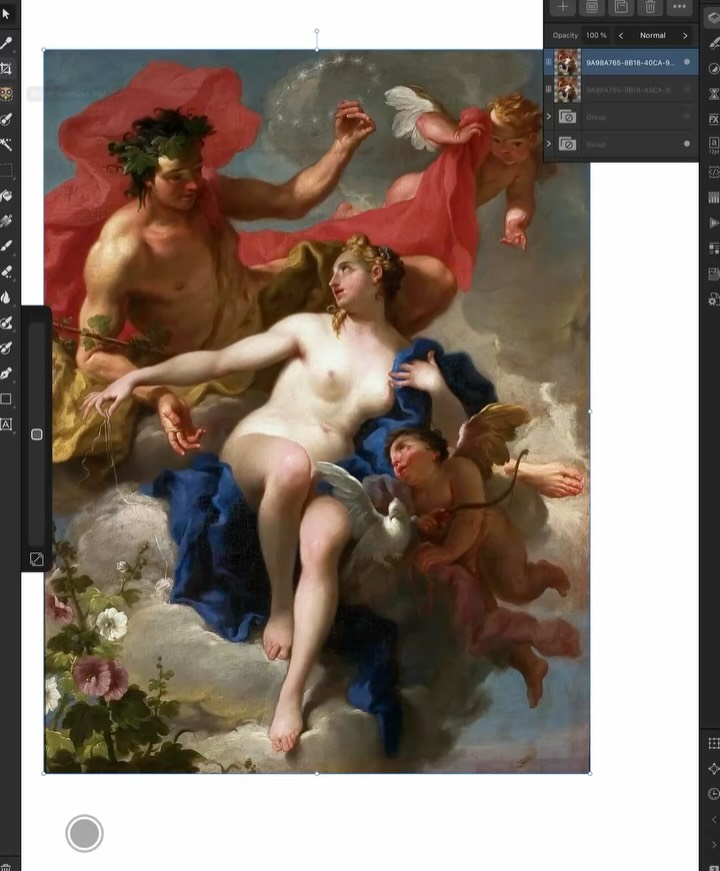This screenshot has height=871, width=720.
Task: Expand the bottom Group layer
Action: click(x=549, y=144)
